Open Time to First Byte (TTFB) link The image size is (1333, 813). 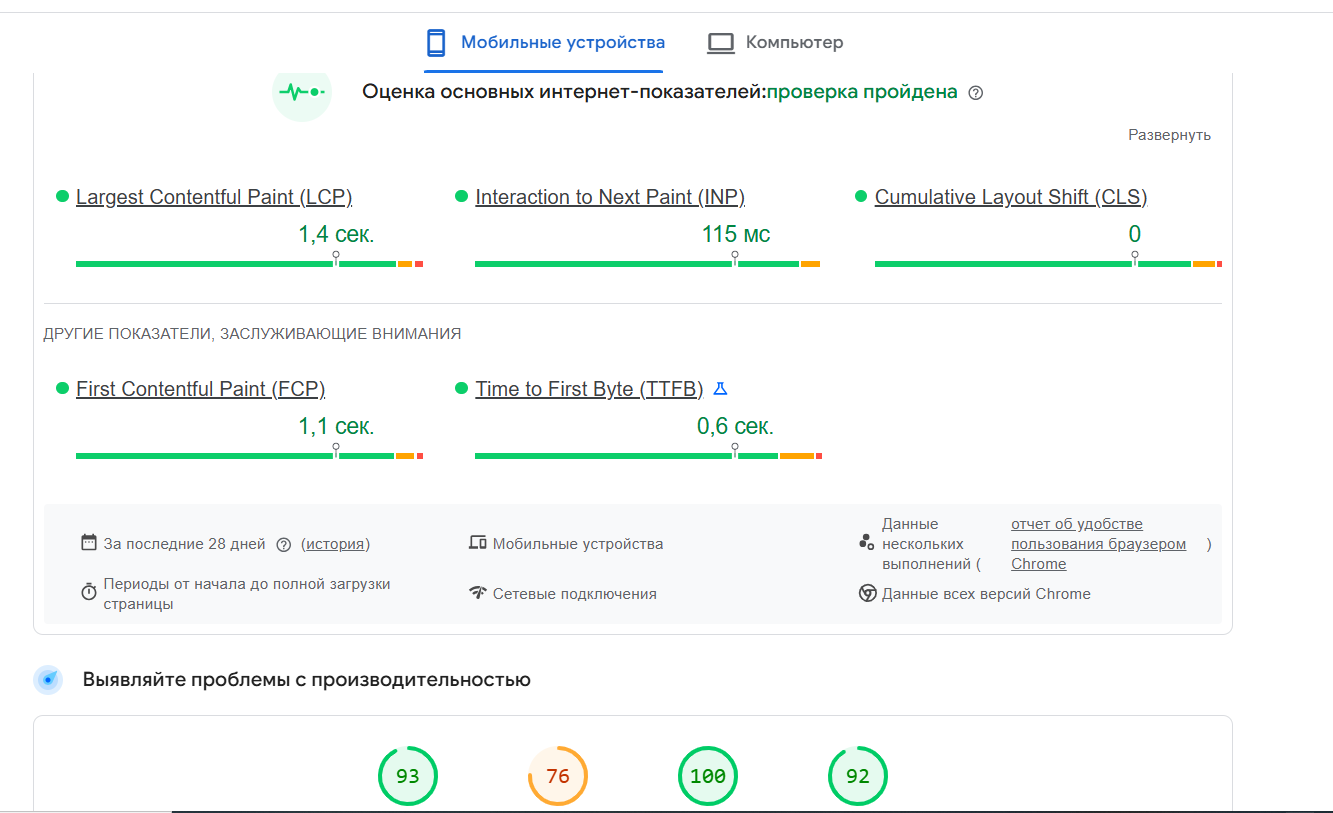(x=589, y=389)
